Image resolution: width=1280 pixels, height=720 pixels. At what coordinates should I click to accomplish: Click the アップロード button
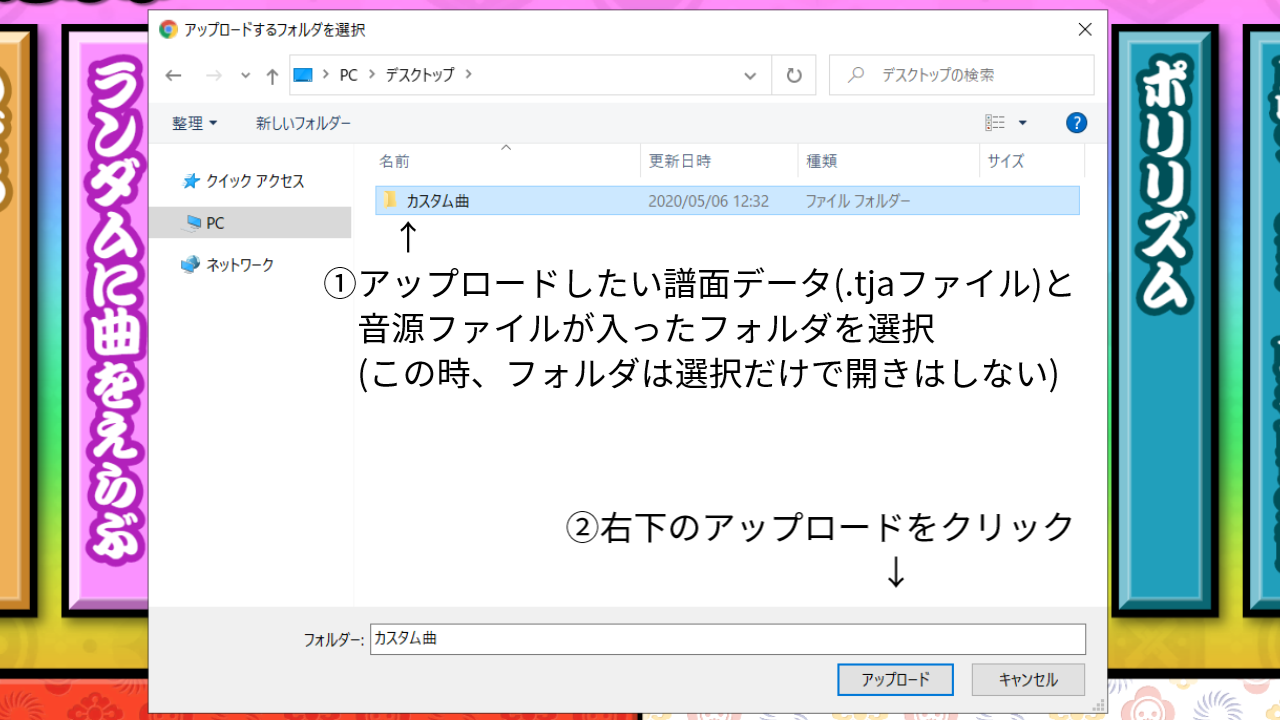895,679
